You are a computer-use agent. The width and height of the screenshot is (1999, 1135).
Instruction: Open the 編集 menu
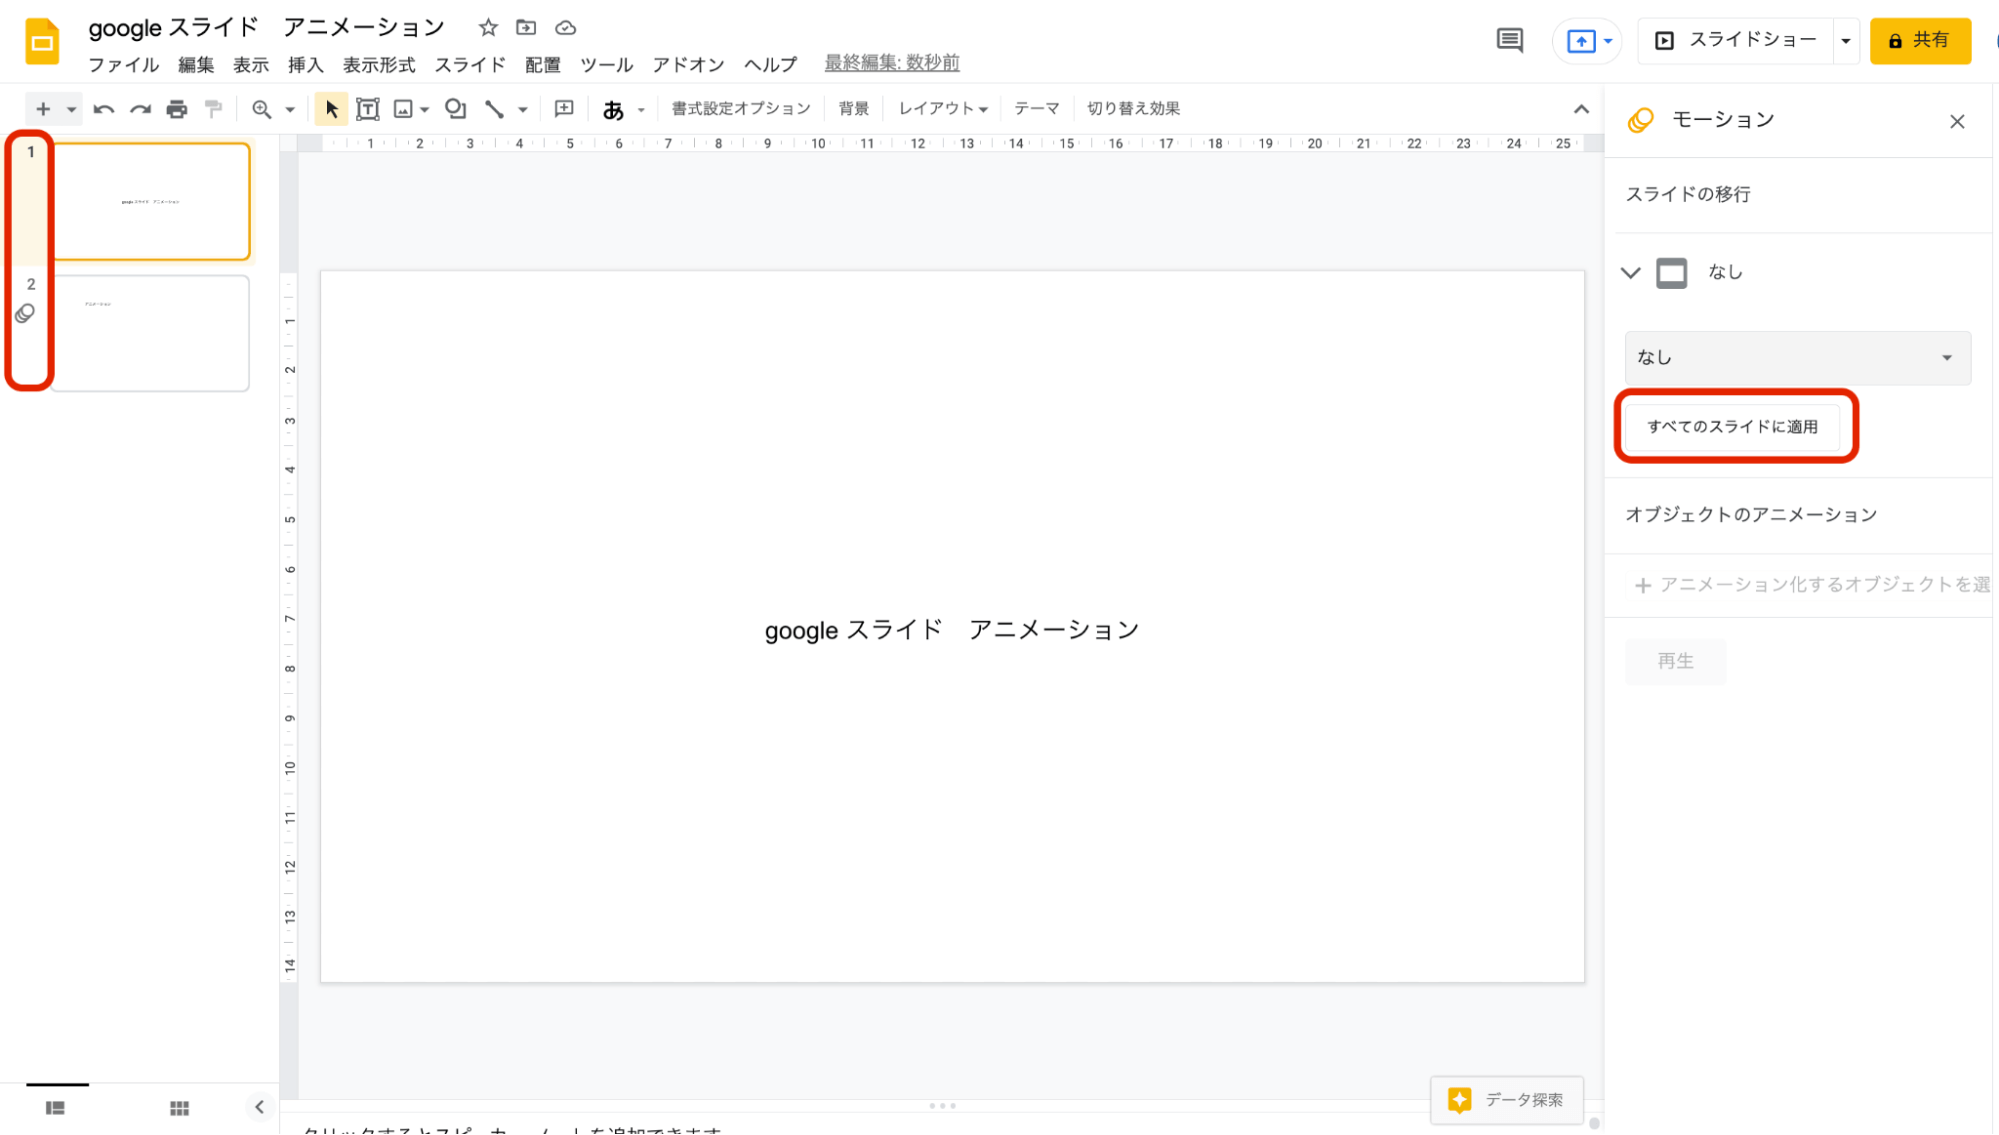pyautogui.click(x=196, y=64)
